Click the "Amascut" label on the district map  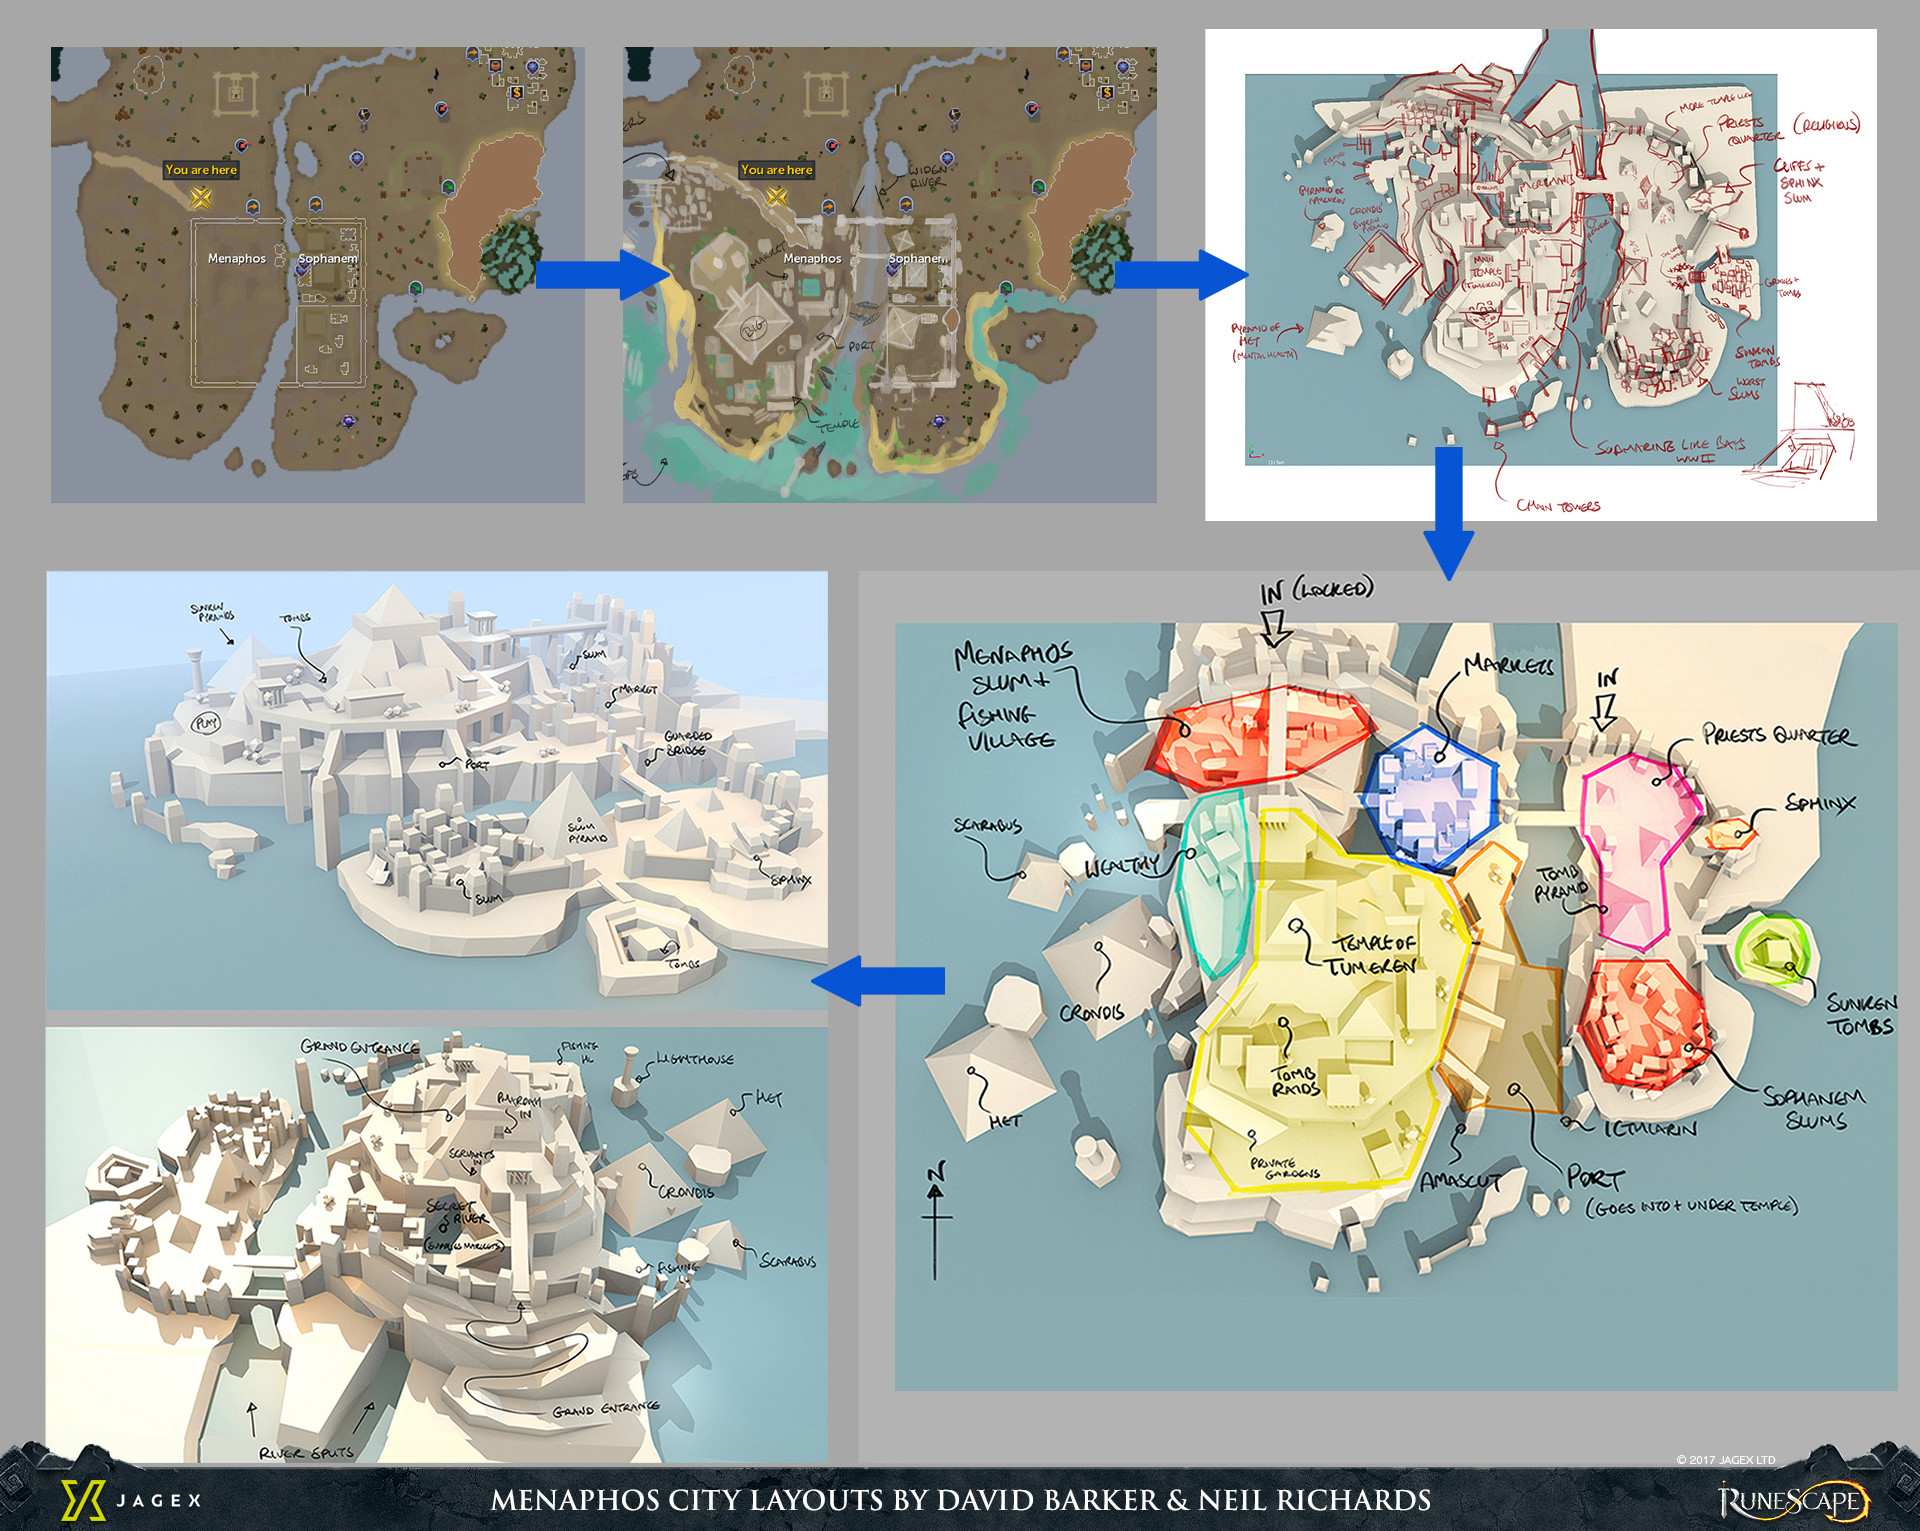pos(1460,1181)
